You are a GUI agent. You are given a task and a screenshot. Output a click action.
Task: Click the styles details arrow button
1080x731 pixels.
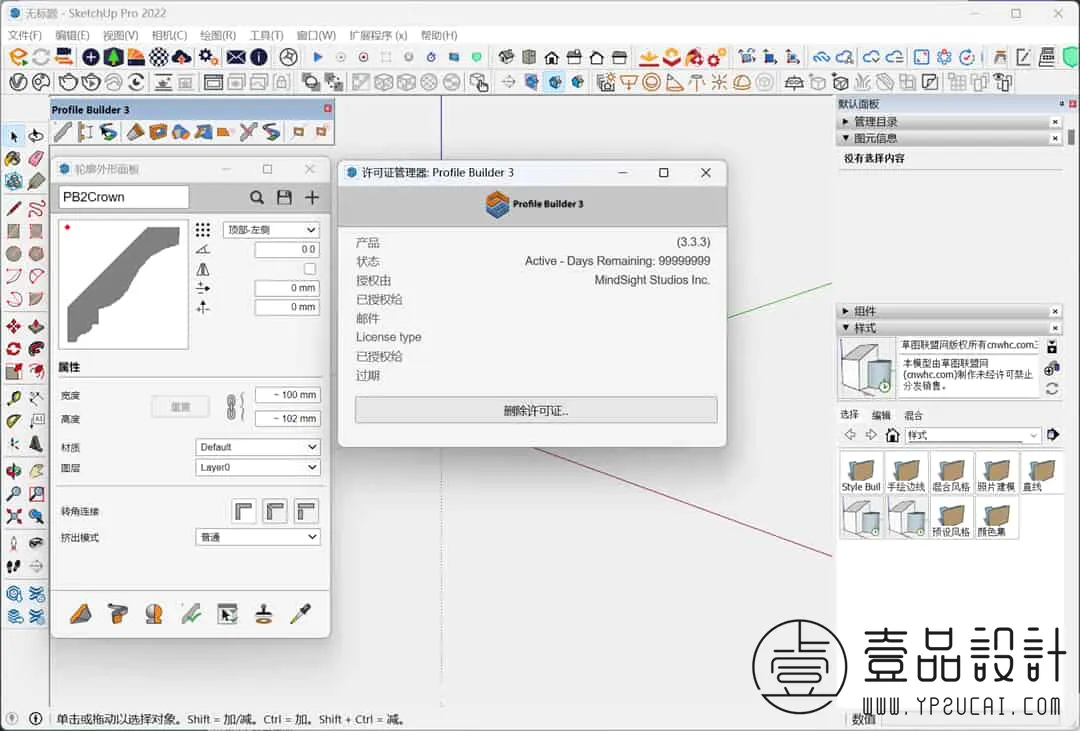coord(1052,435)
